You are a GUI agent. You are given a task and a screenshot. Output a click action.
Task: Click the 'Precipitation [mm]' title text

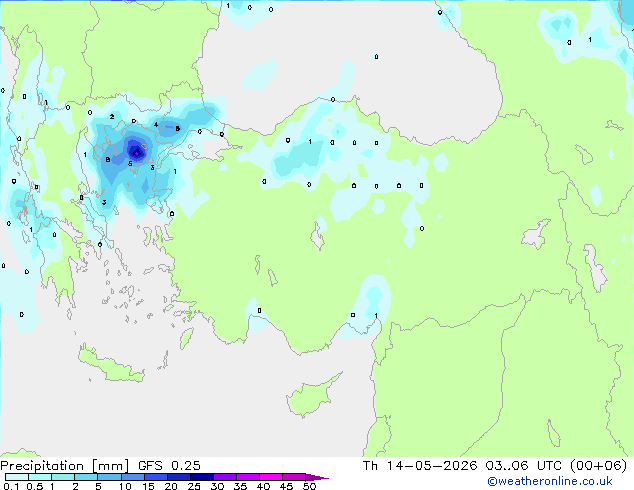pyautogui.click(x=64, y=466)
